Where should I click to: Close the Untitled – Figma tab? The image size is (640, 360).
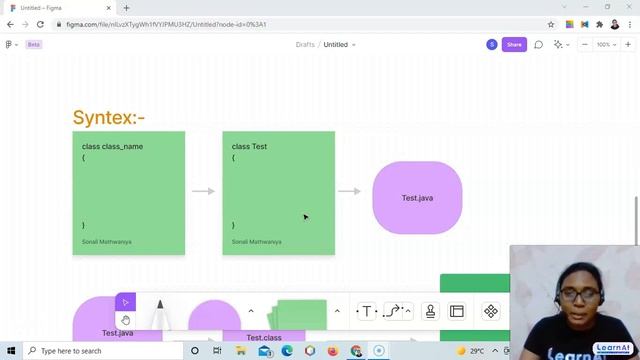tap(109, 8)
